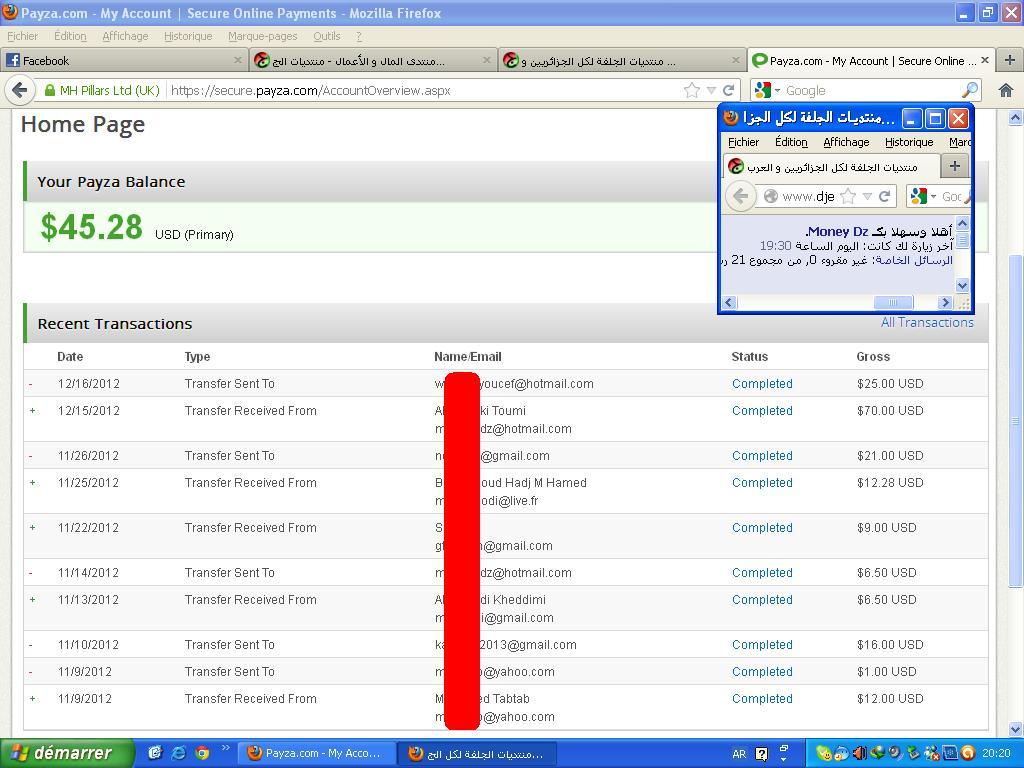Viewport: 1024px width, 768px height.
Task: Open new tab in small popup window
Action: click(x=955, y=166)
